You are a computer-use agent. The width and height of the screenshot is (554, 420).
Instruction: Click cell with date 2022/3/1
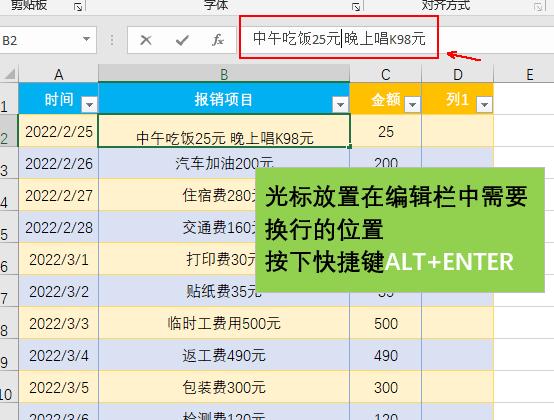click(x=59, y=259)
